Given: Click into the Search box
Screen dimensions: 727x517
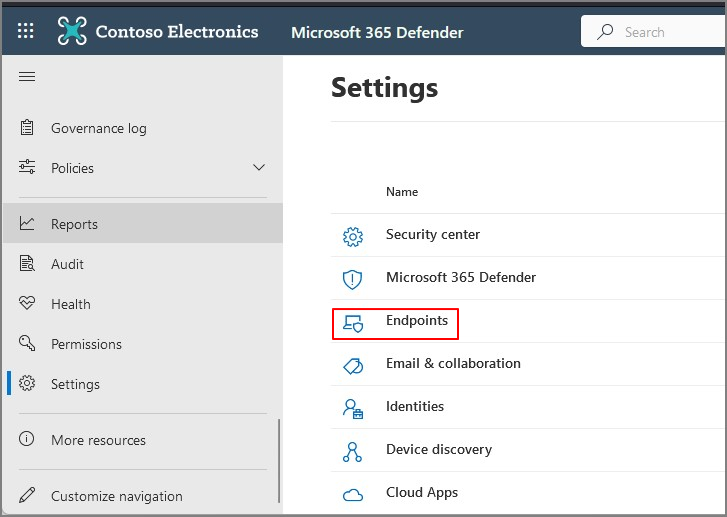Looking at the screenshot, I should click(653, 31).
